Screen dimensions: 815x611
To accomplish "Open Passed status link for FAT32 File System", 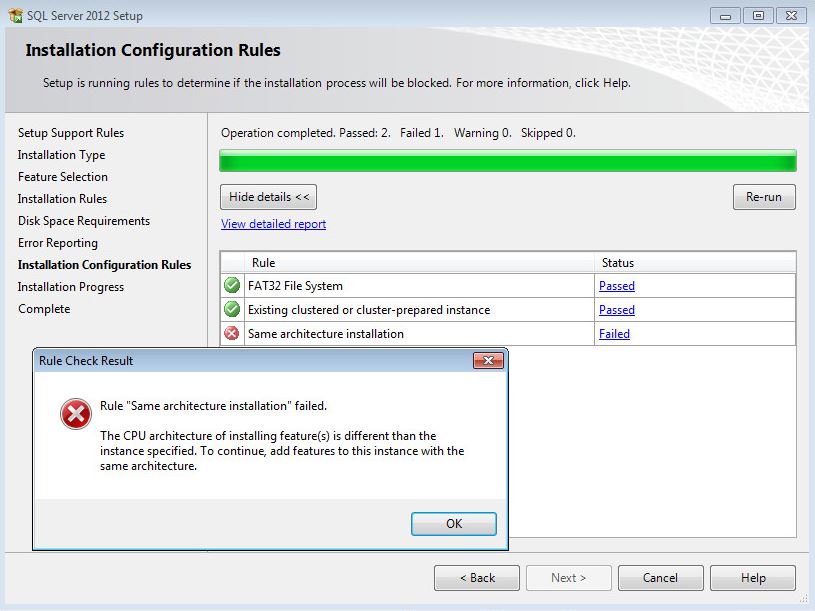I will 617,286.
